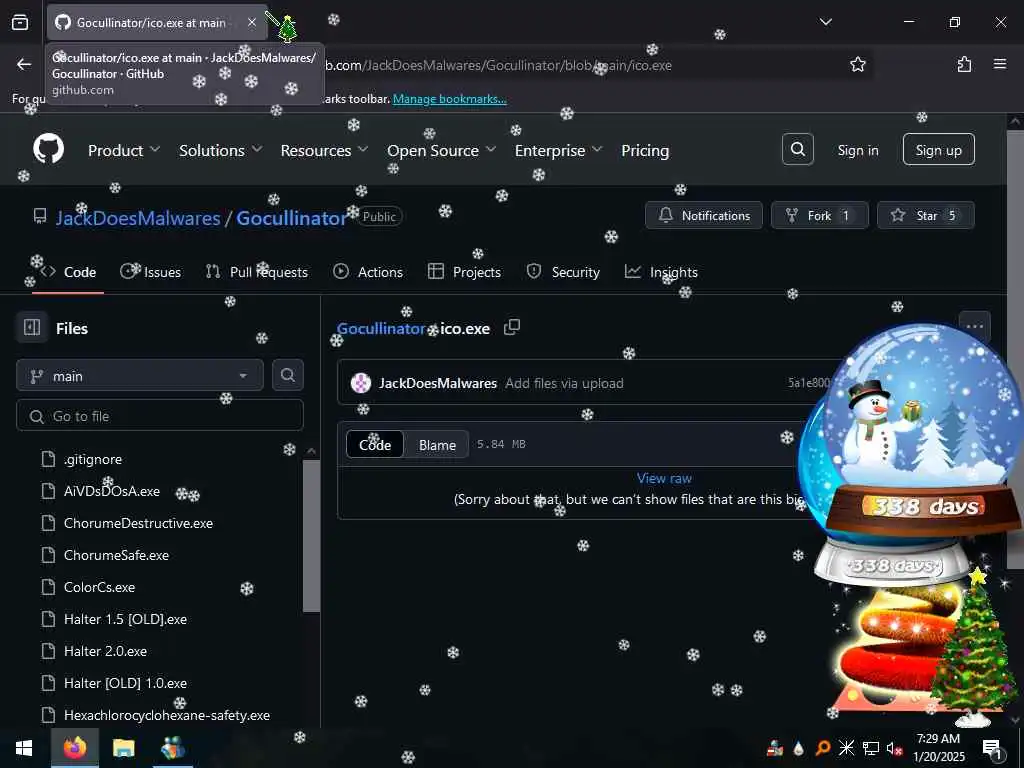Viewport: 1024px width, 768px height.
Task: Copy the file path with the copy icon
Action: pos(512,327)
